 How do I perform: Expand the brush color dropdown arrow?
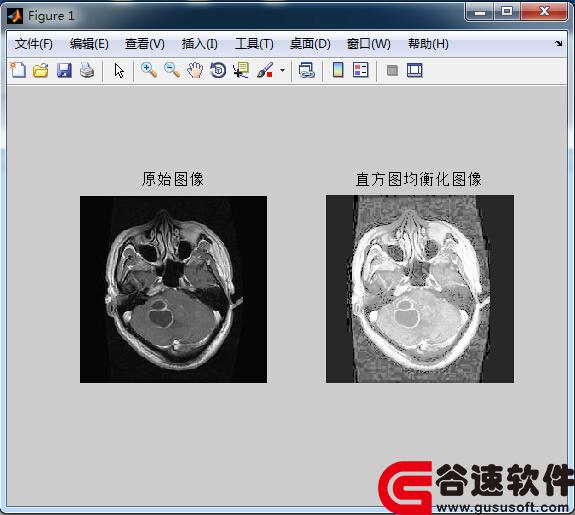tap(282, 70)
